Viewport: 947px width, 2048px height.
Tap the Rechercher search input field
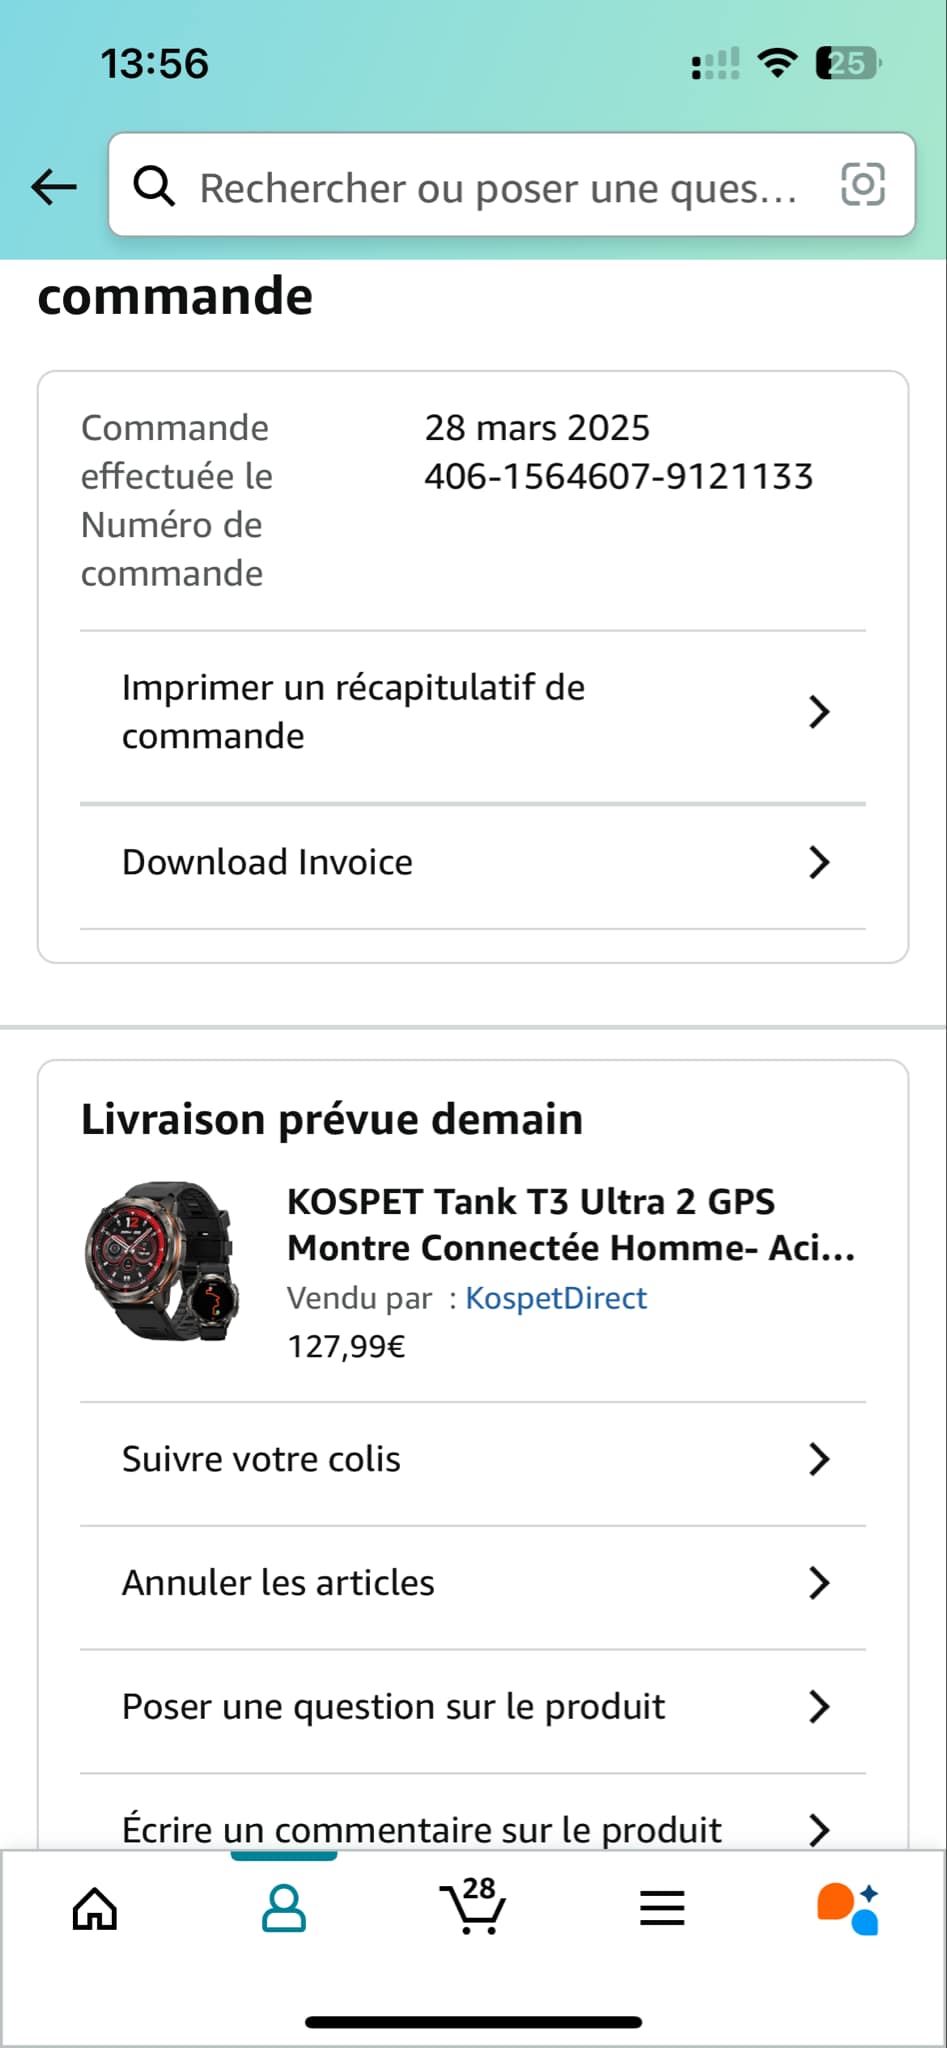pos(498,187)
